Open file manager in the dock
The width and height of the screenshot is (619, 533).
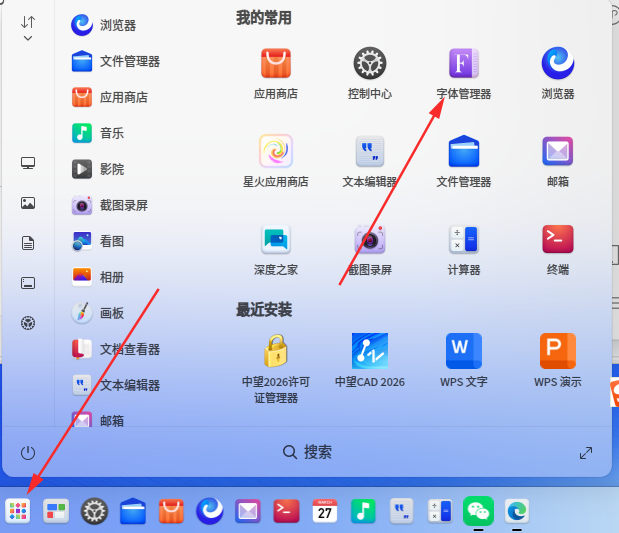coord(133,511)
